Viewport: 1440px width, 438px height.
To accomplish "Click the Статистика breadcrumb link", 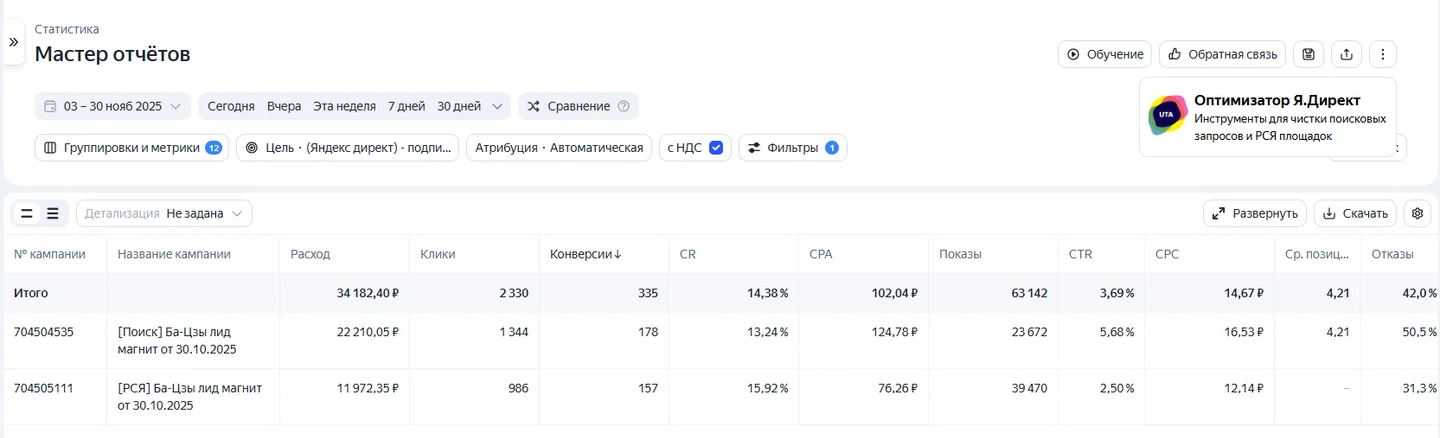I will point(67,29).
